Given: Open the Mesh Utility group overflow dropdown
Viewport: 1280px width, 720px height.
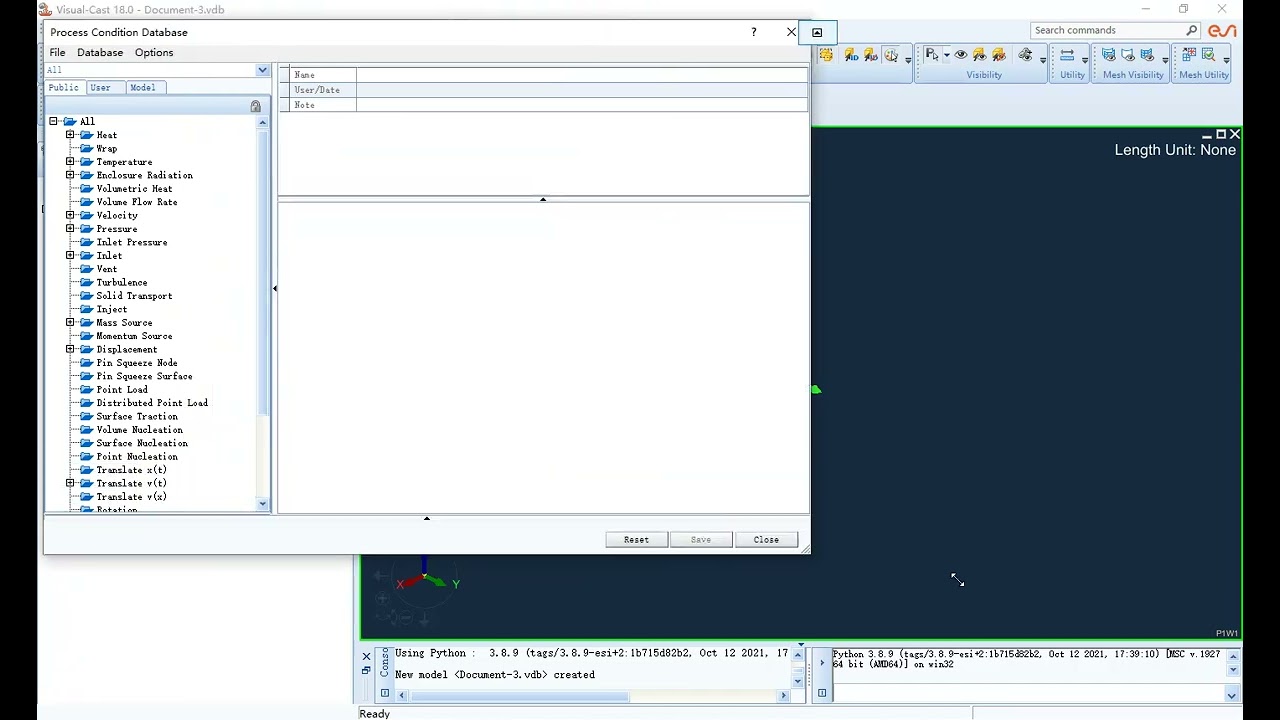Looking at the screenshot, I should point(1227,60).
